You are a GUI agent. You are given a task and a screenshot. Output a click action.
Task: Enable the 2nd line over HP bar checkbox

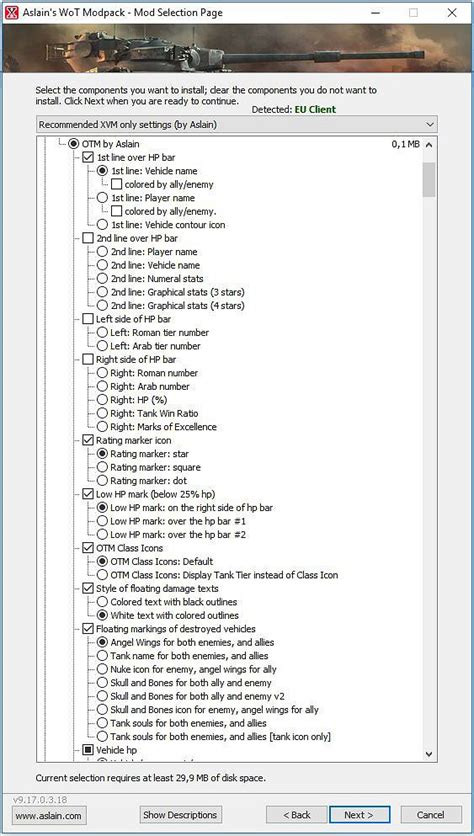click(88, 238)
